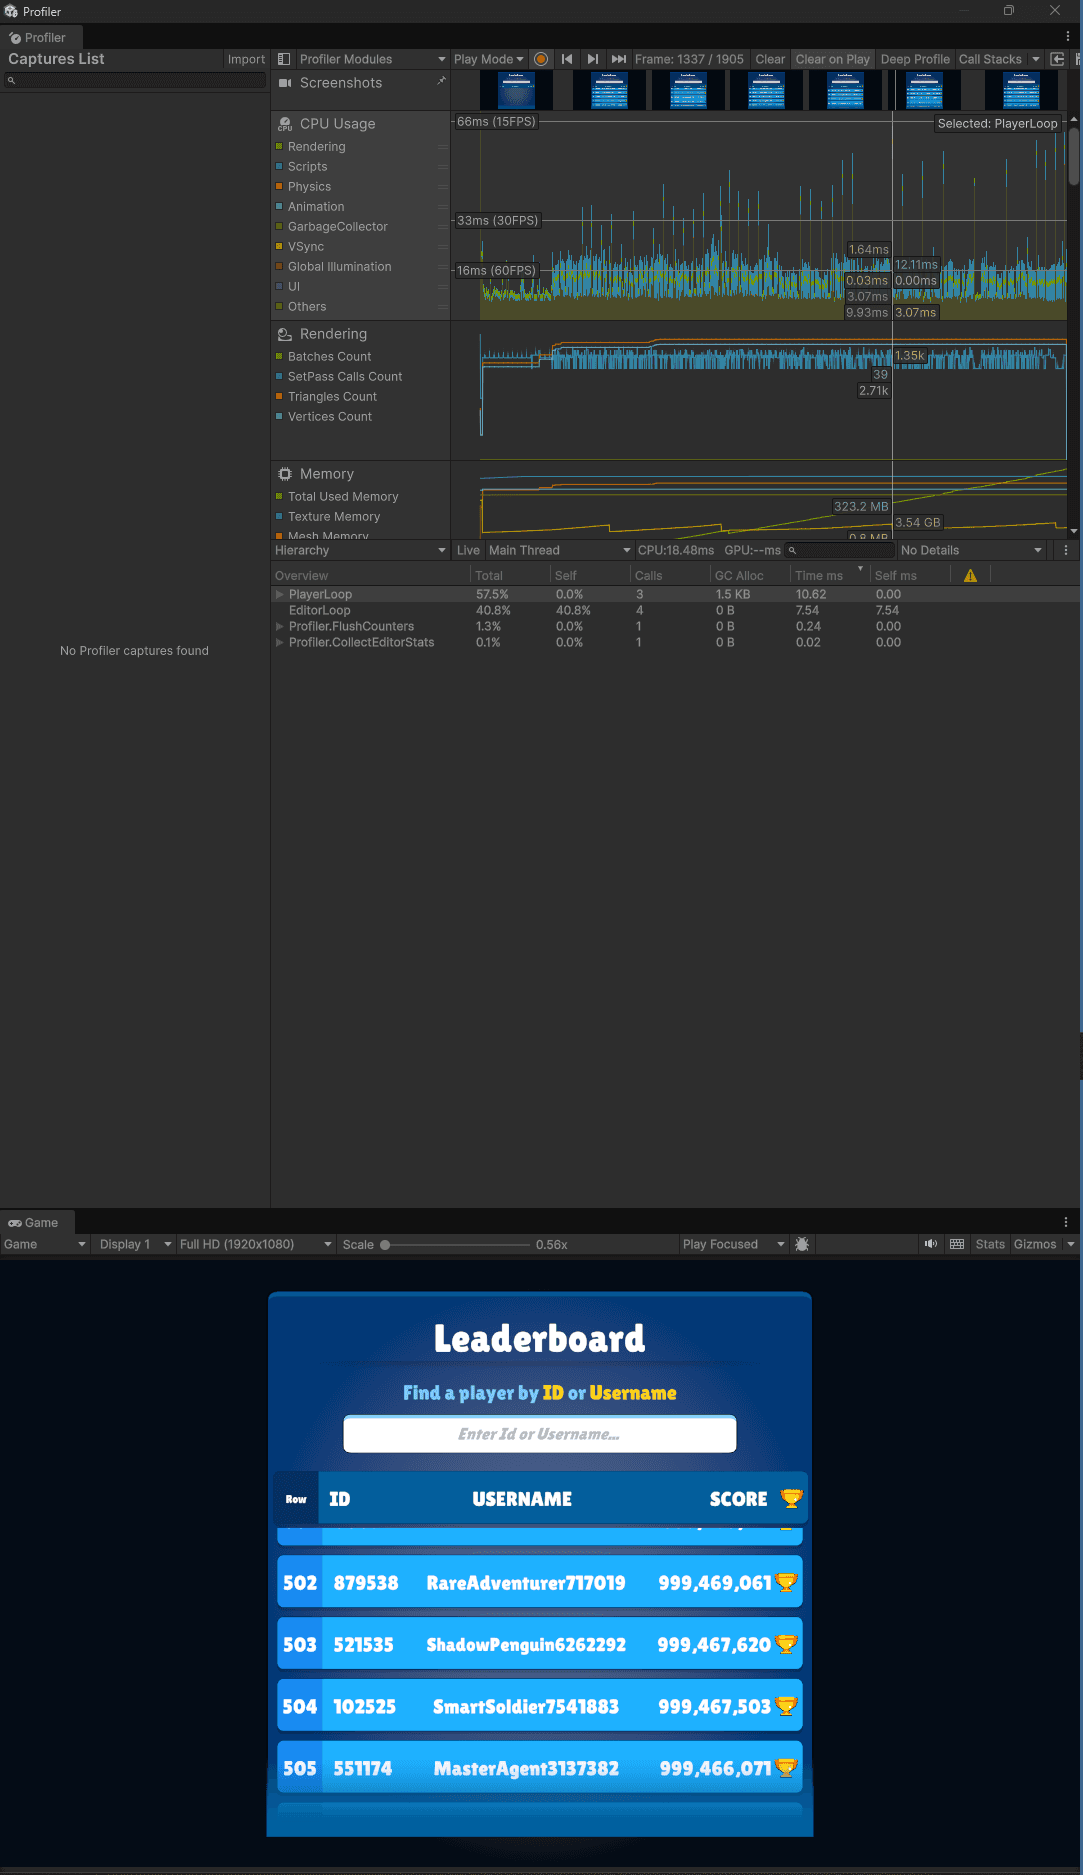Click the Memory module chip icon
The width and height of the screenshot is (1083, 1875).
click(x=285, y=474)
